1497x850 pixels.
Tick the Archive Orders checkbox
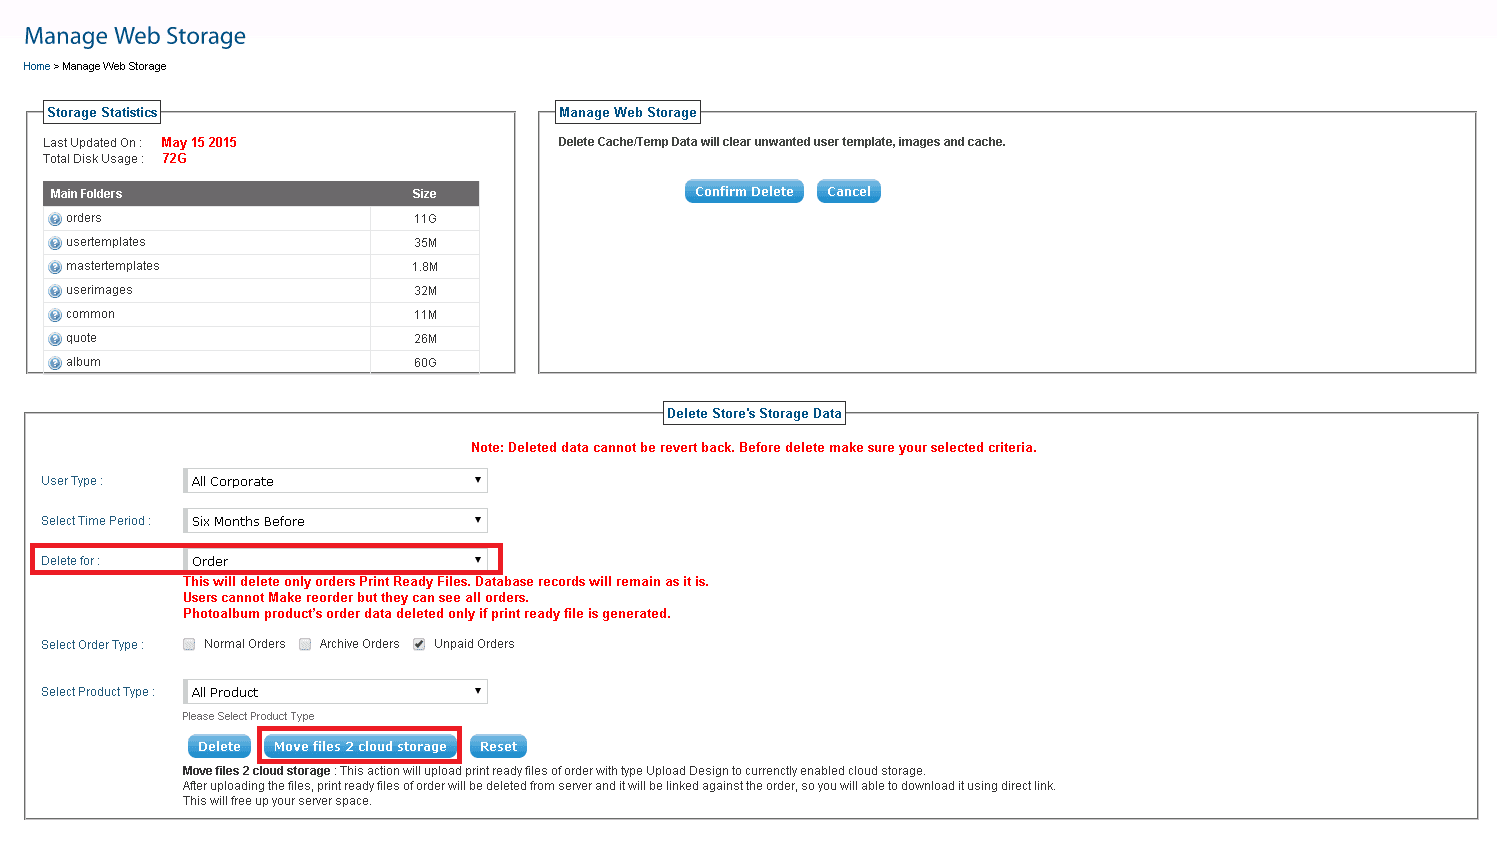305,645
